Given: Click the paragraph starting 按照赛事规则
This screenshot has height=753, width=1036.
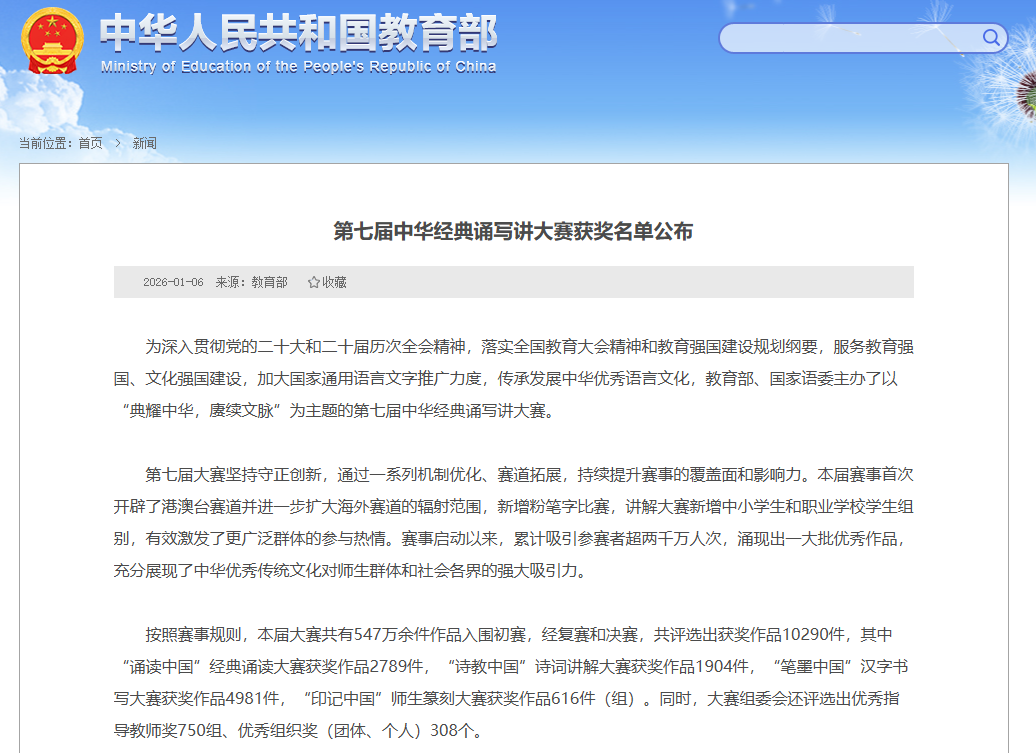Looking at the screenshot, I should click(x=513, y=681).
